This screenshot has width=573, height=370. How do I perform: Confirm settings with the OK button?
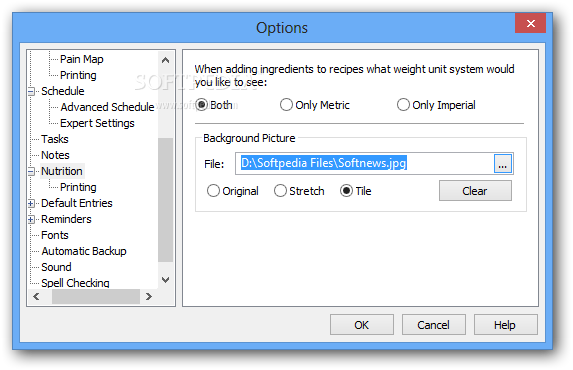coord(361,325)
